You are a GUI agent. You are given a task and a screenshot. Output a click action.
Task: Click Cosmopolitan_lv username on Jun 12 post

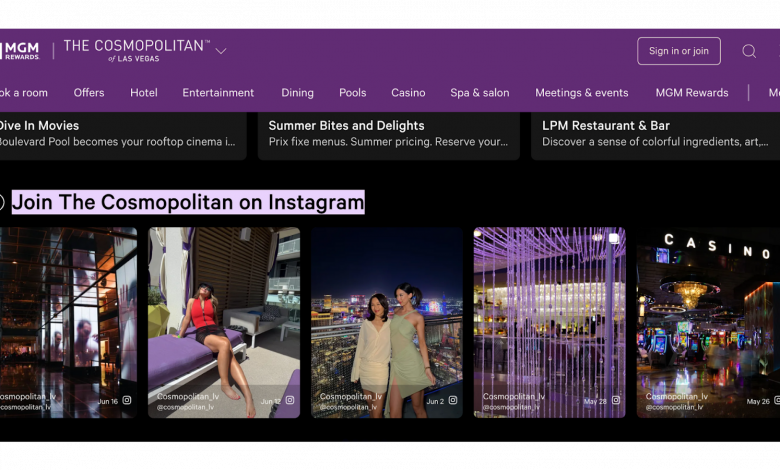coord(188,396)
